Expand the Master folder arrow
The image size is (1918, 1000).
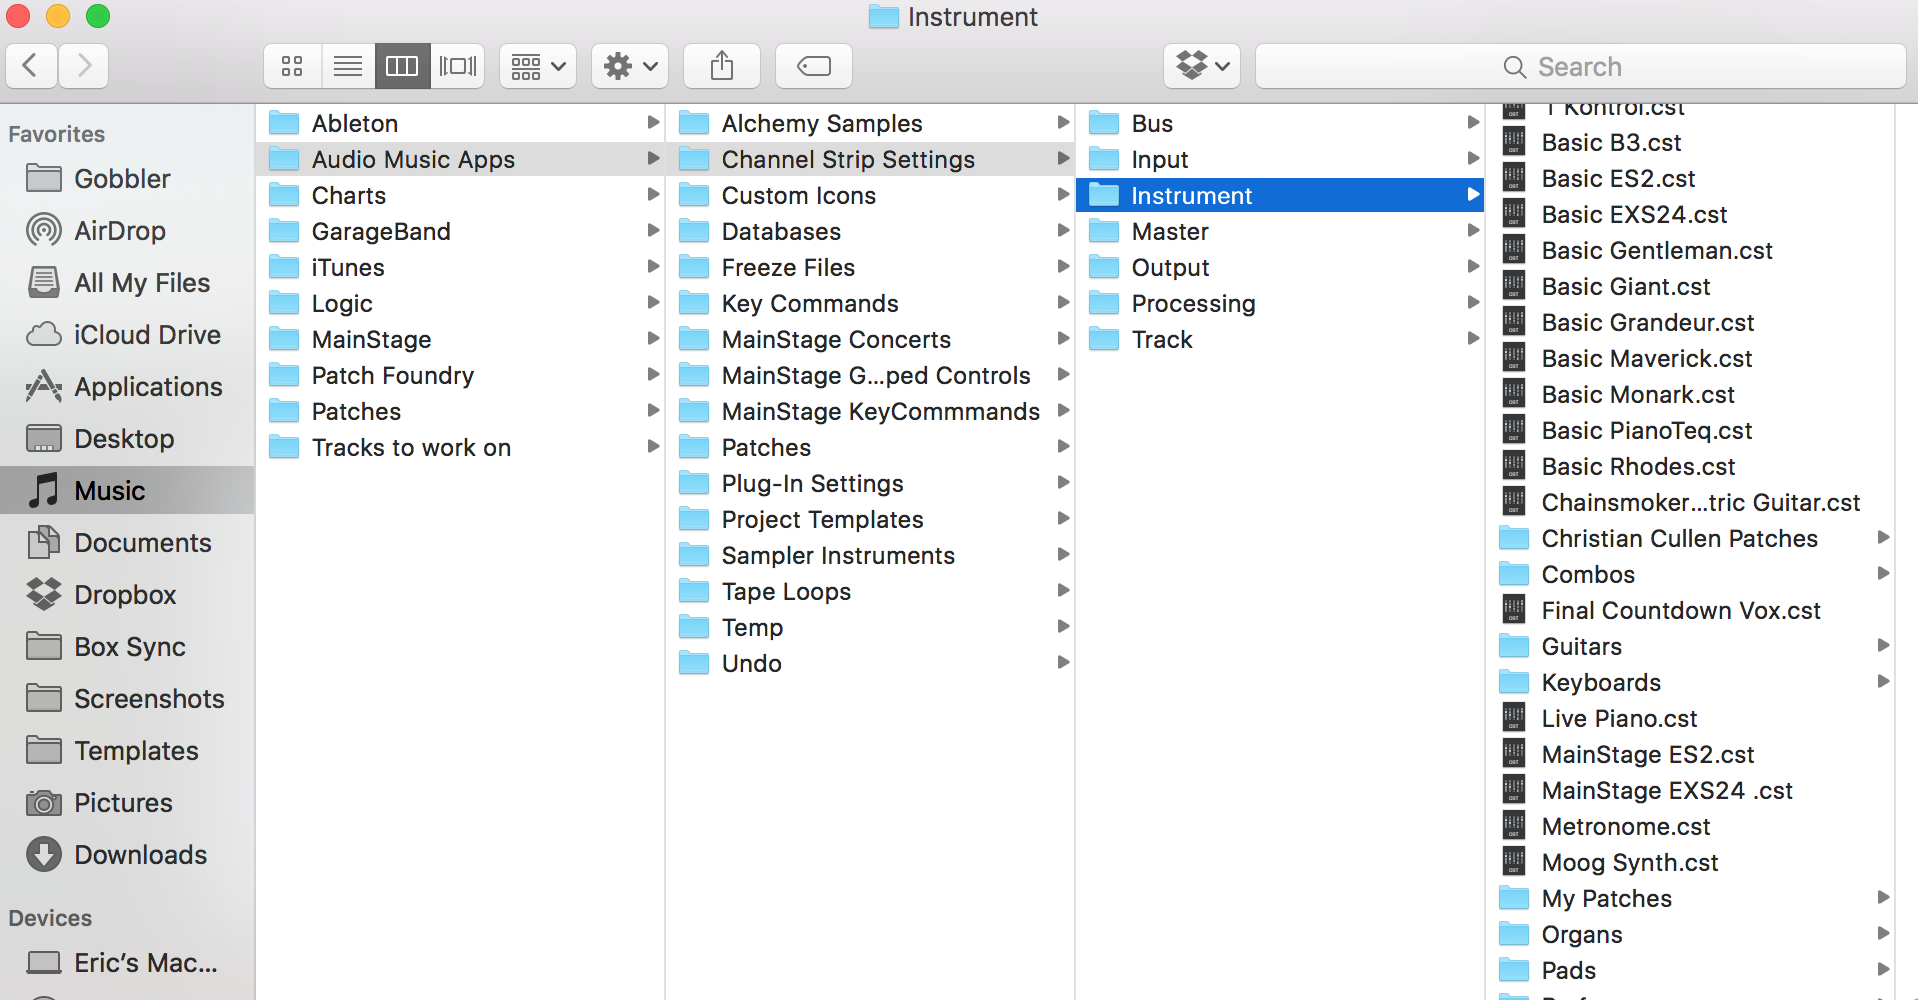click(1473, 230)
